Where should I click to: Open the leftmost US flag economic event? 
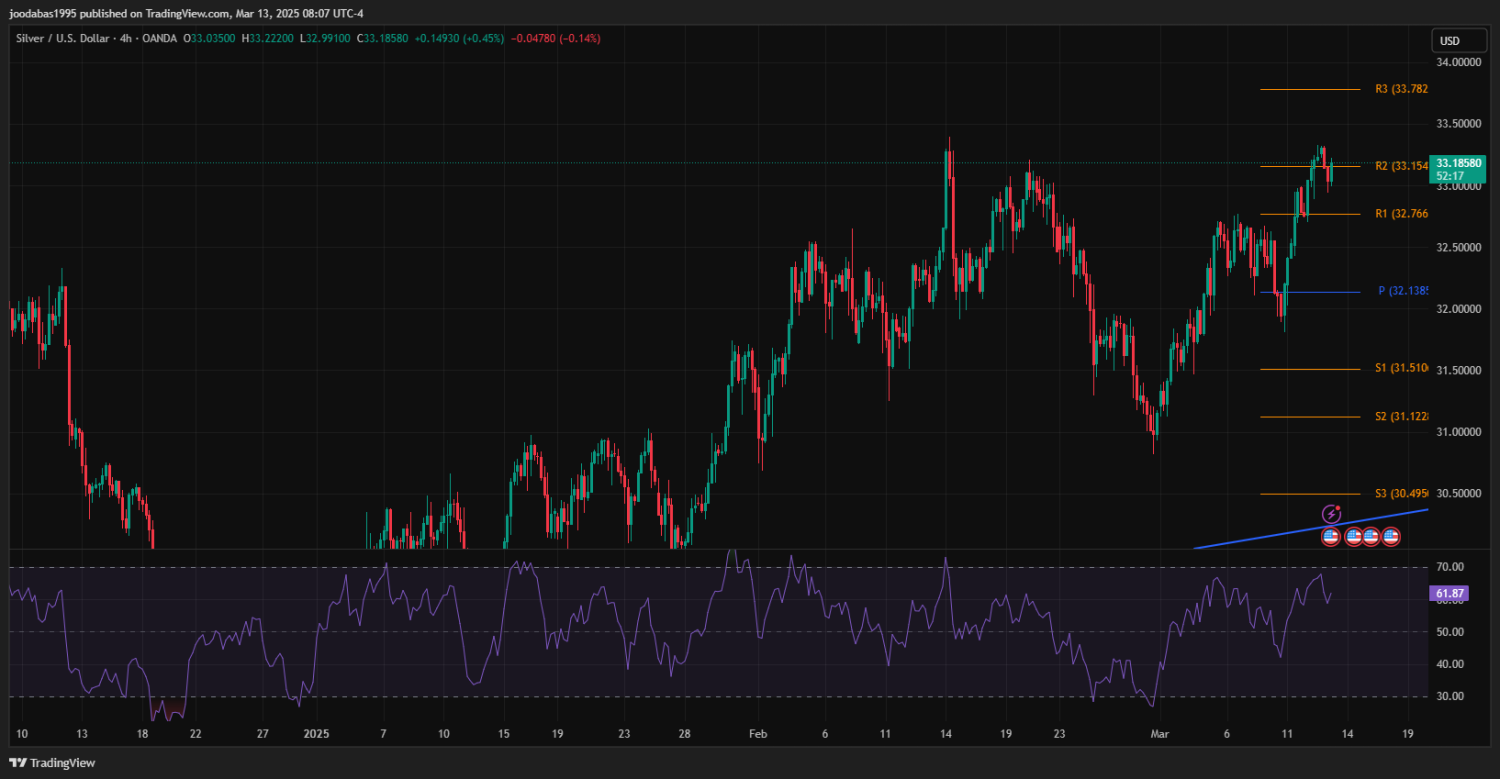1331,537
